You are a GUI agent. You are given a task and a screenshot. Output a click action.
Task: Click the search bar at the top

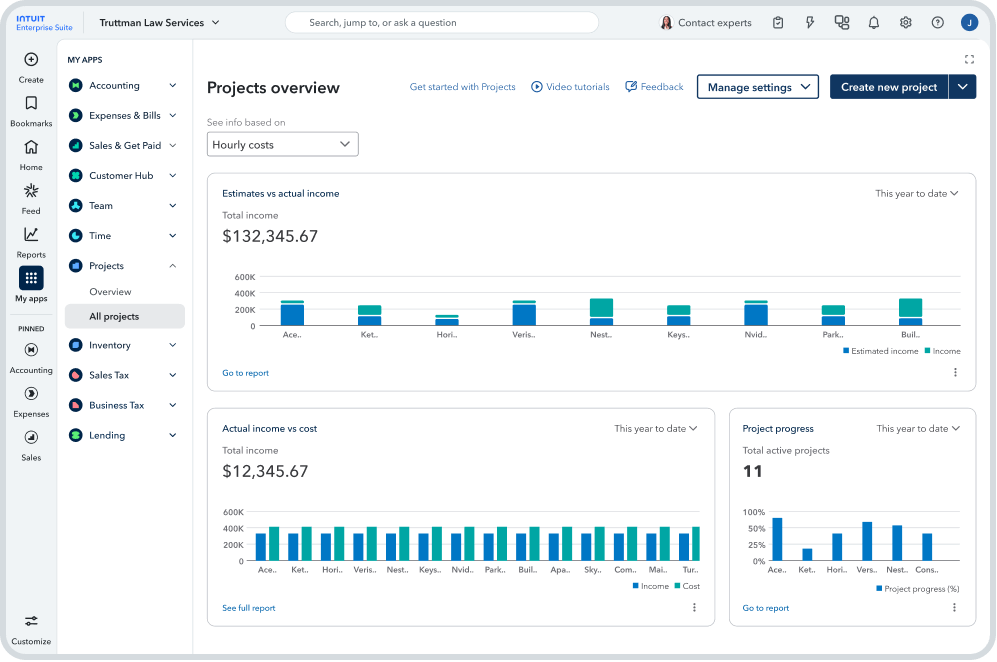pos(441,22)
